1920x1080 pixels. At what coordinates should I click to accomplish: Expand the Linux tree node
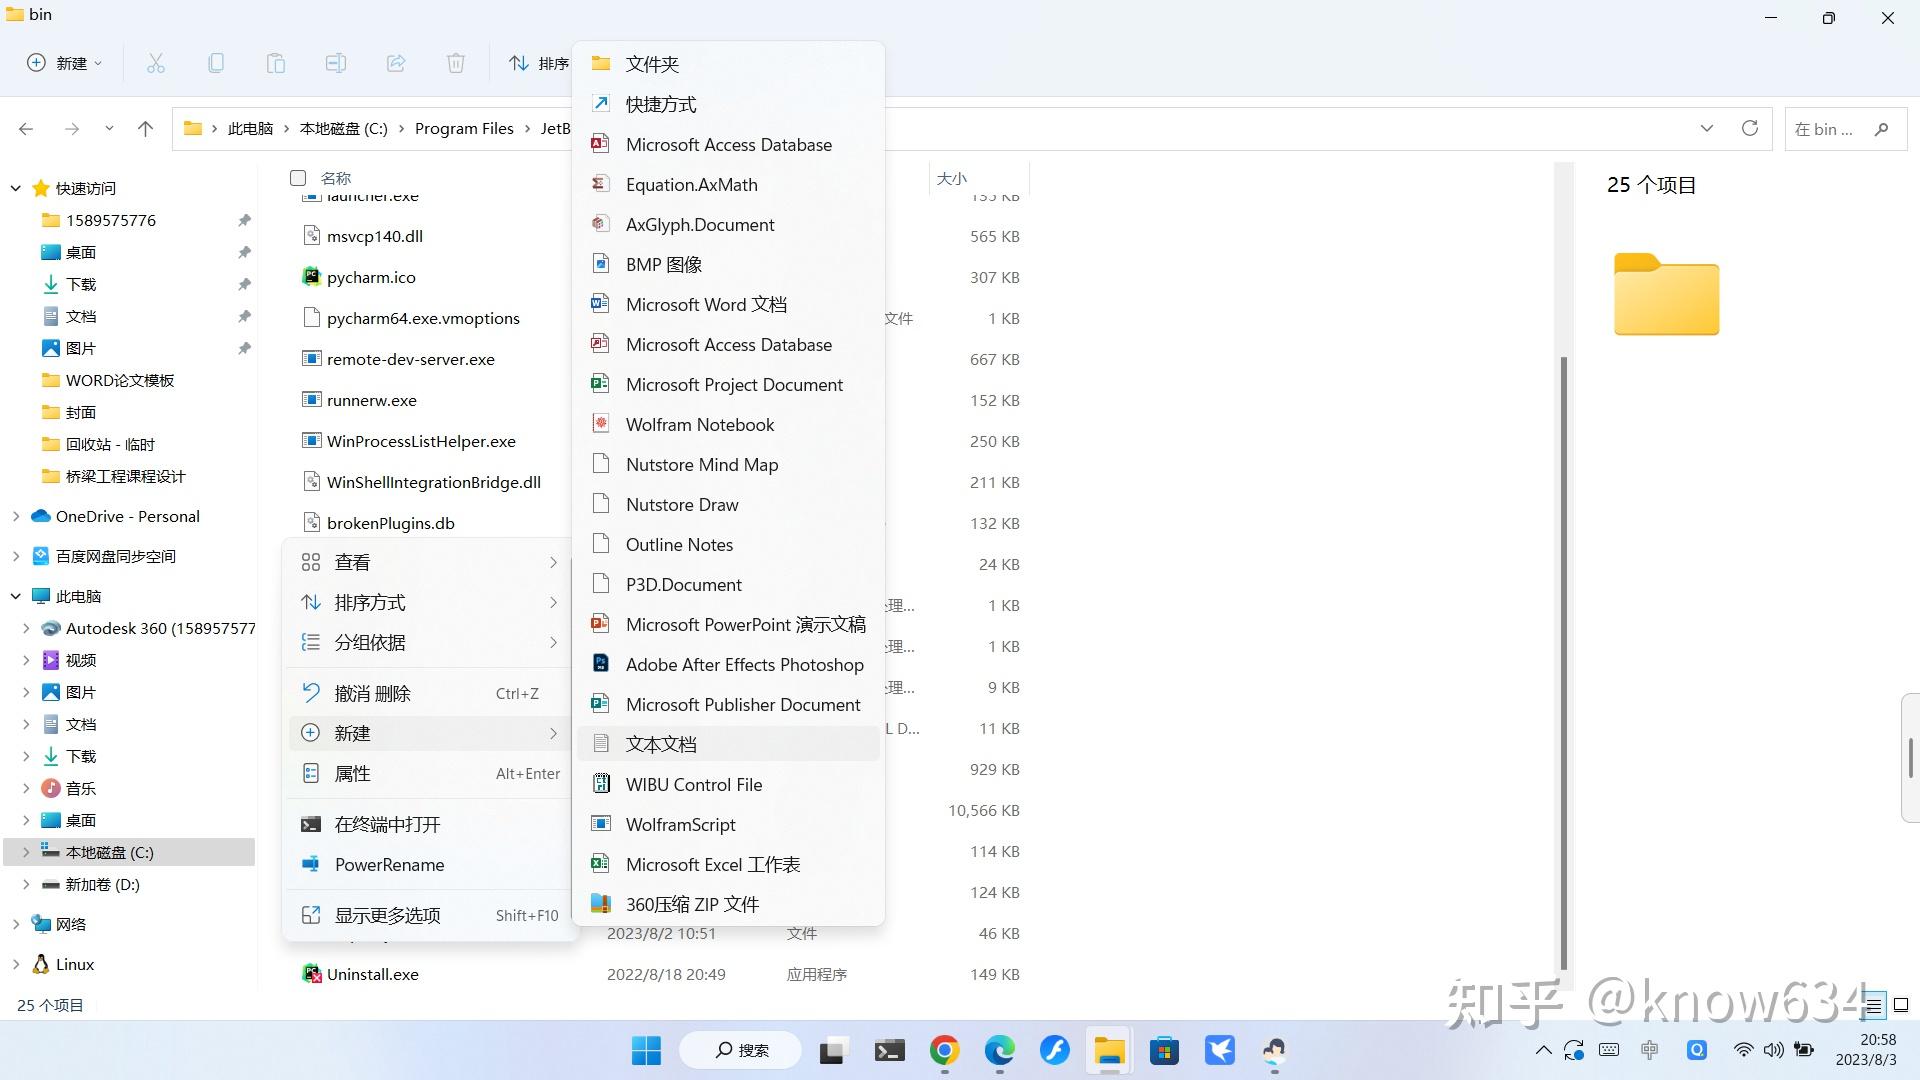point(16,964)
